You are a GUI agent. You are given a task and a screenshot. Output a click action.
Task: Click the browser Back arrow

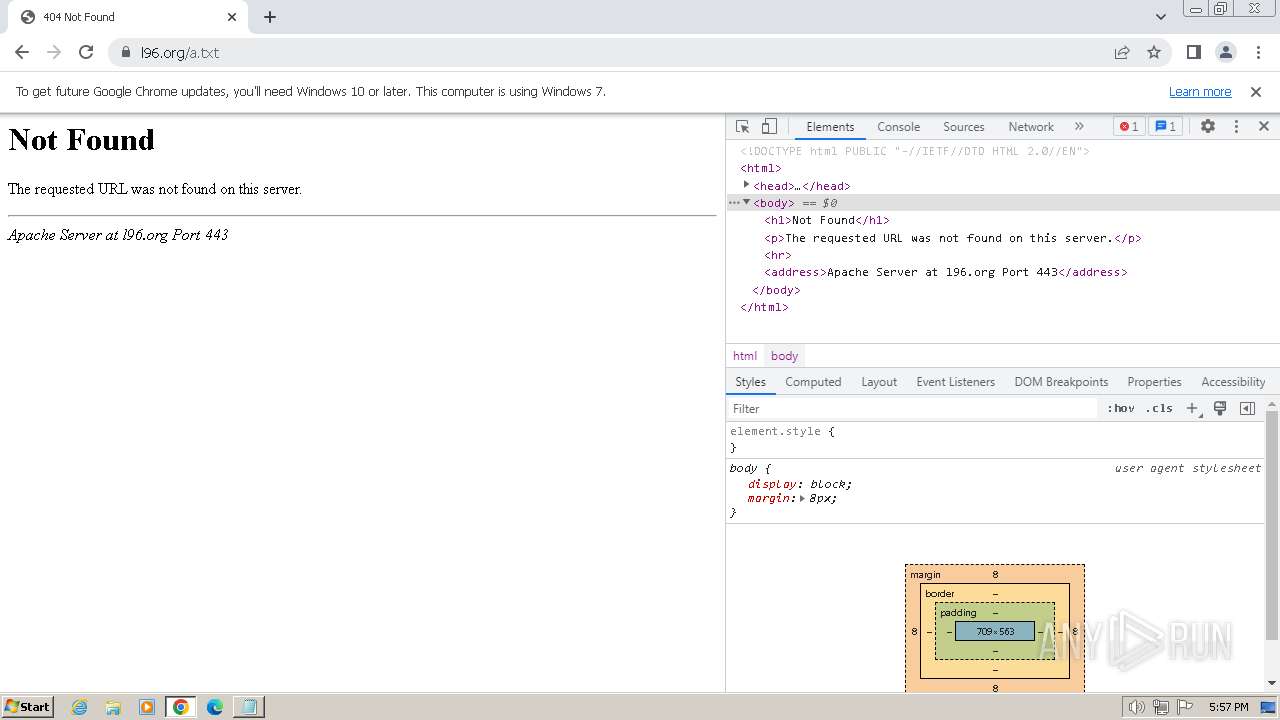click(22, 52)
